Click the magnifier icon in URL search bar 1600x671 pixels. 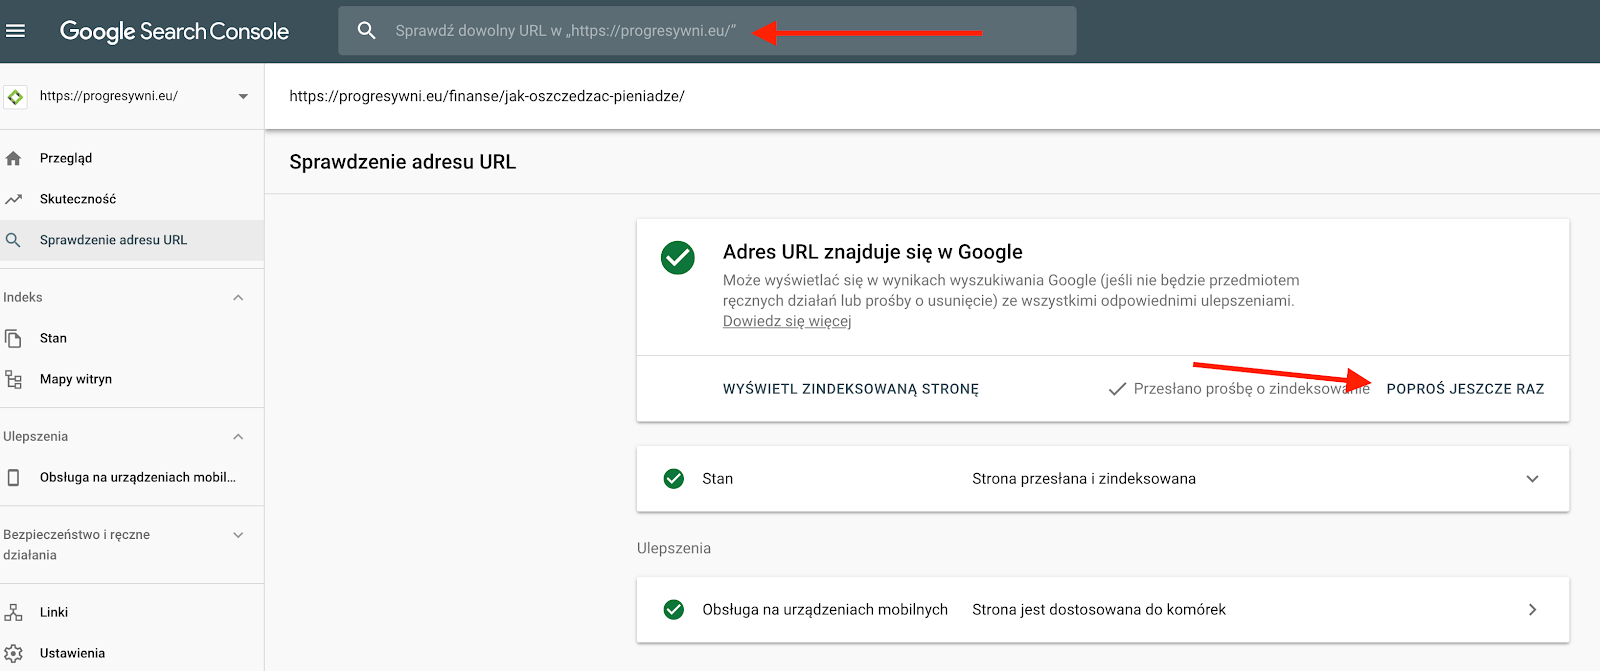[x=367, y=31]
